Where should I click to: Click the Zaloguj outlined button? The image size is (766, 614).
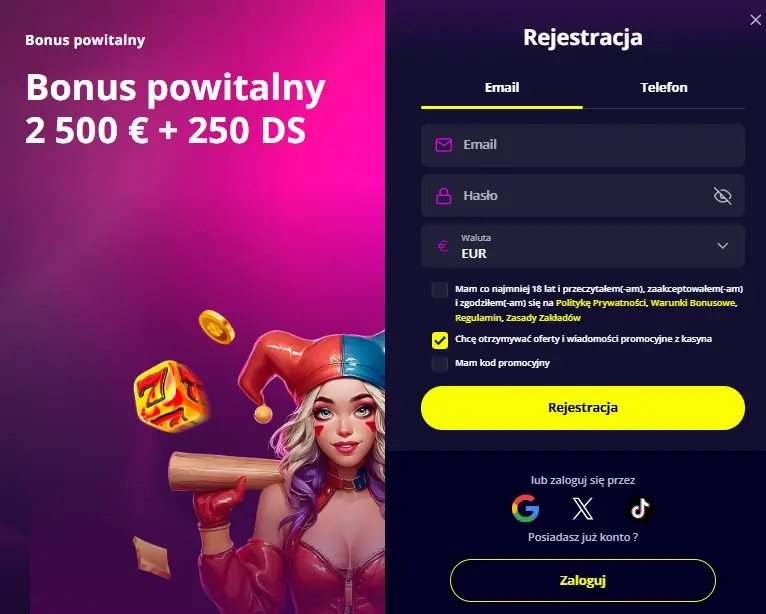coord(583,580)
